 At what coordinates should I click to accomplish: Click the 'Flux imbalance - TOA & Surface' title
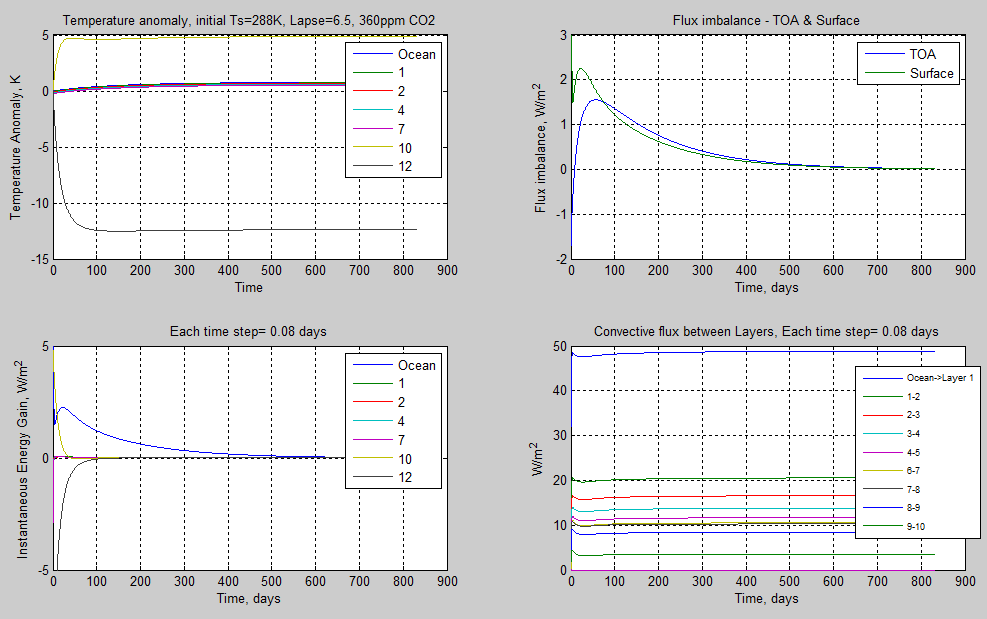[x=766, y=20]
